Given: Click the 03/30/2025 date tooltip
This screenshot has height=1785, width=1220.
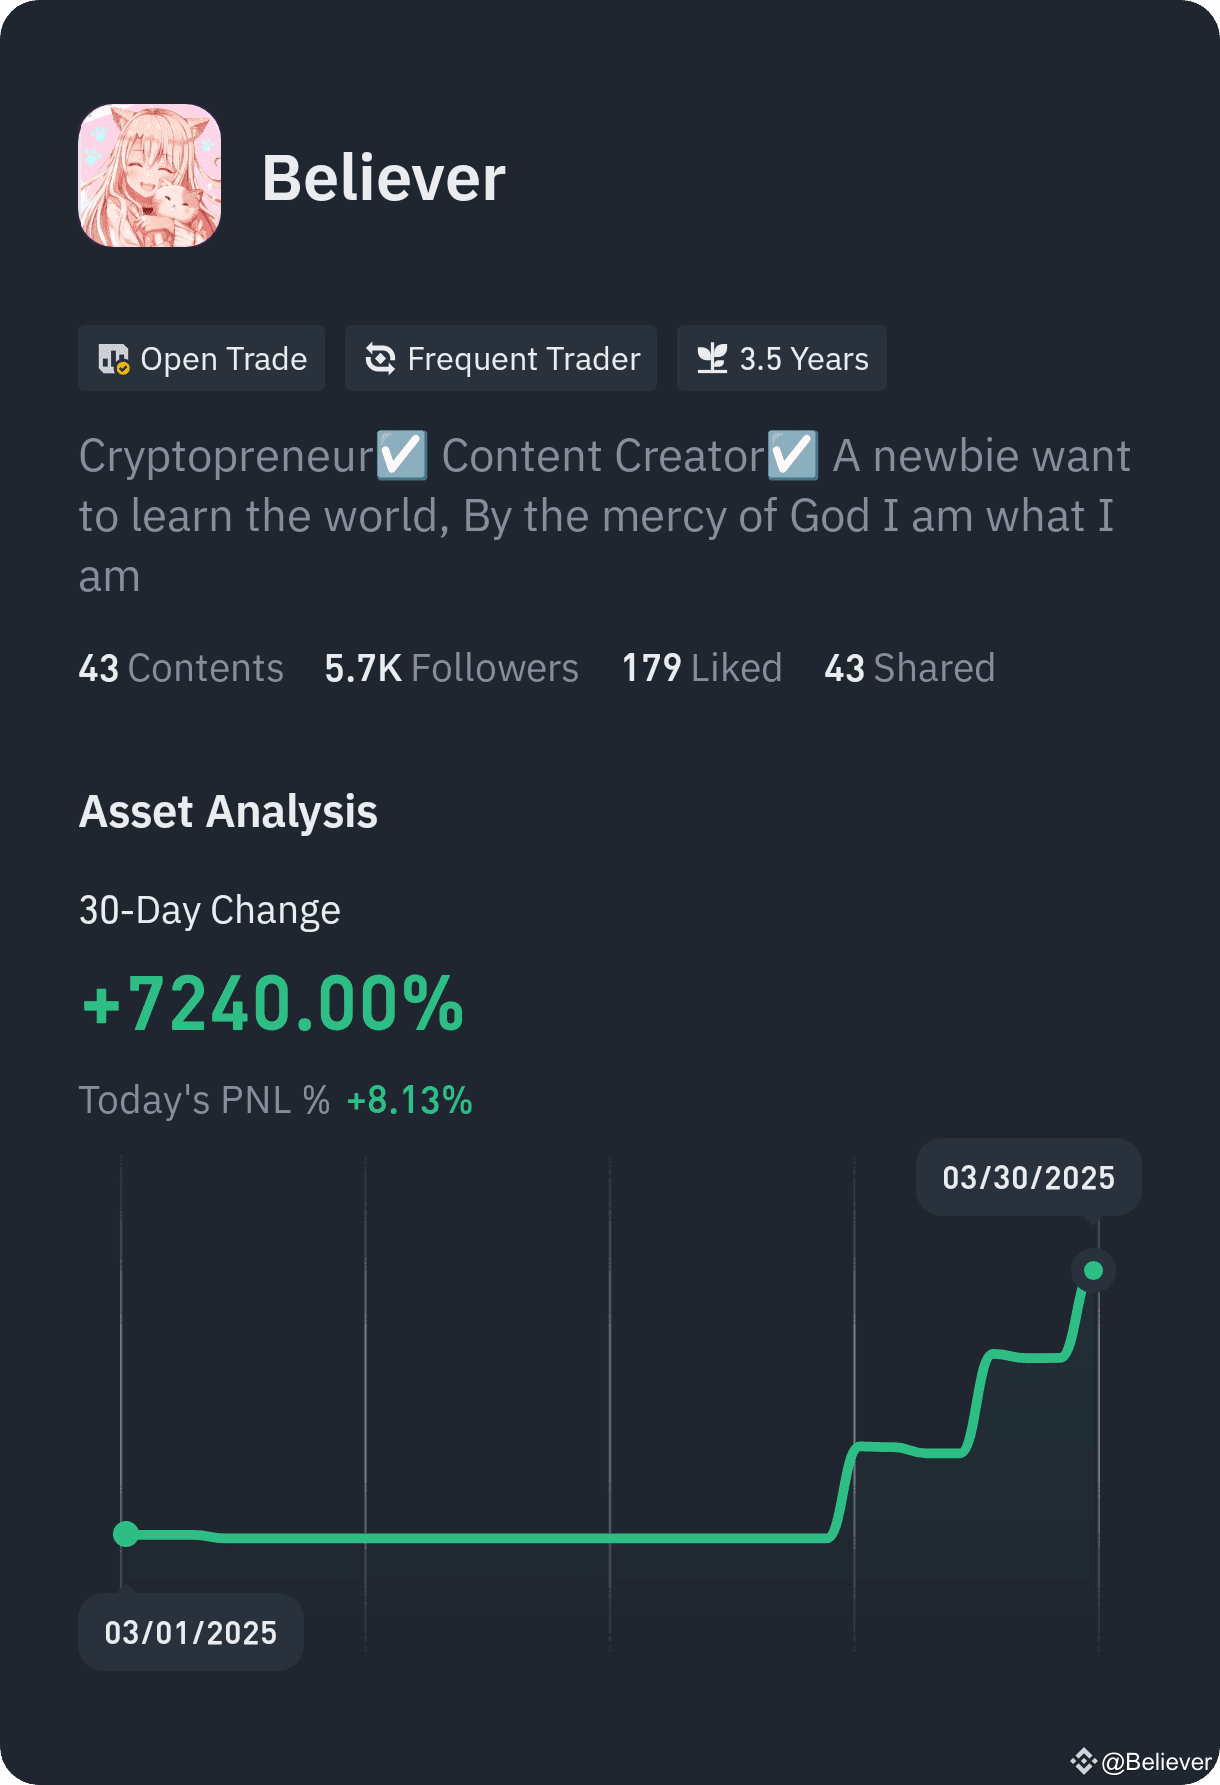Looking at the screenshot, I should pos(1028,1177).
